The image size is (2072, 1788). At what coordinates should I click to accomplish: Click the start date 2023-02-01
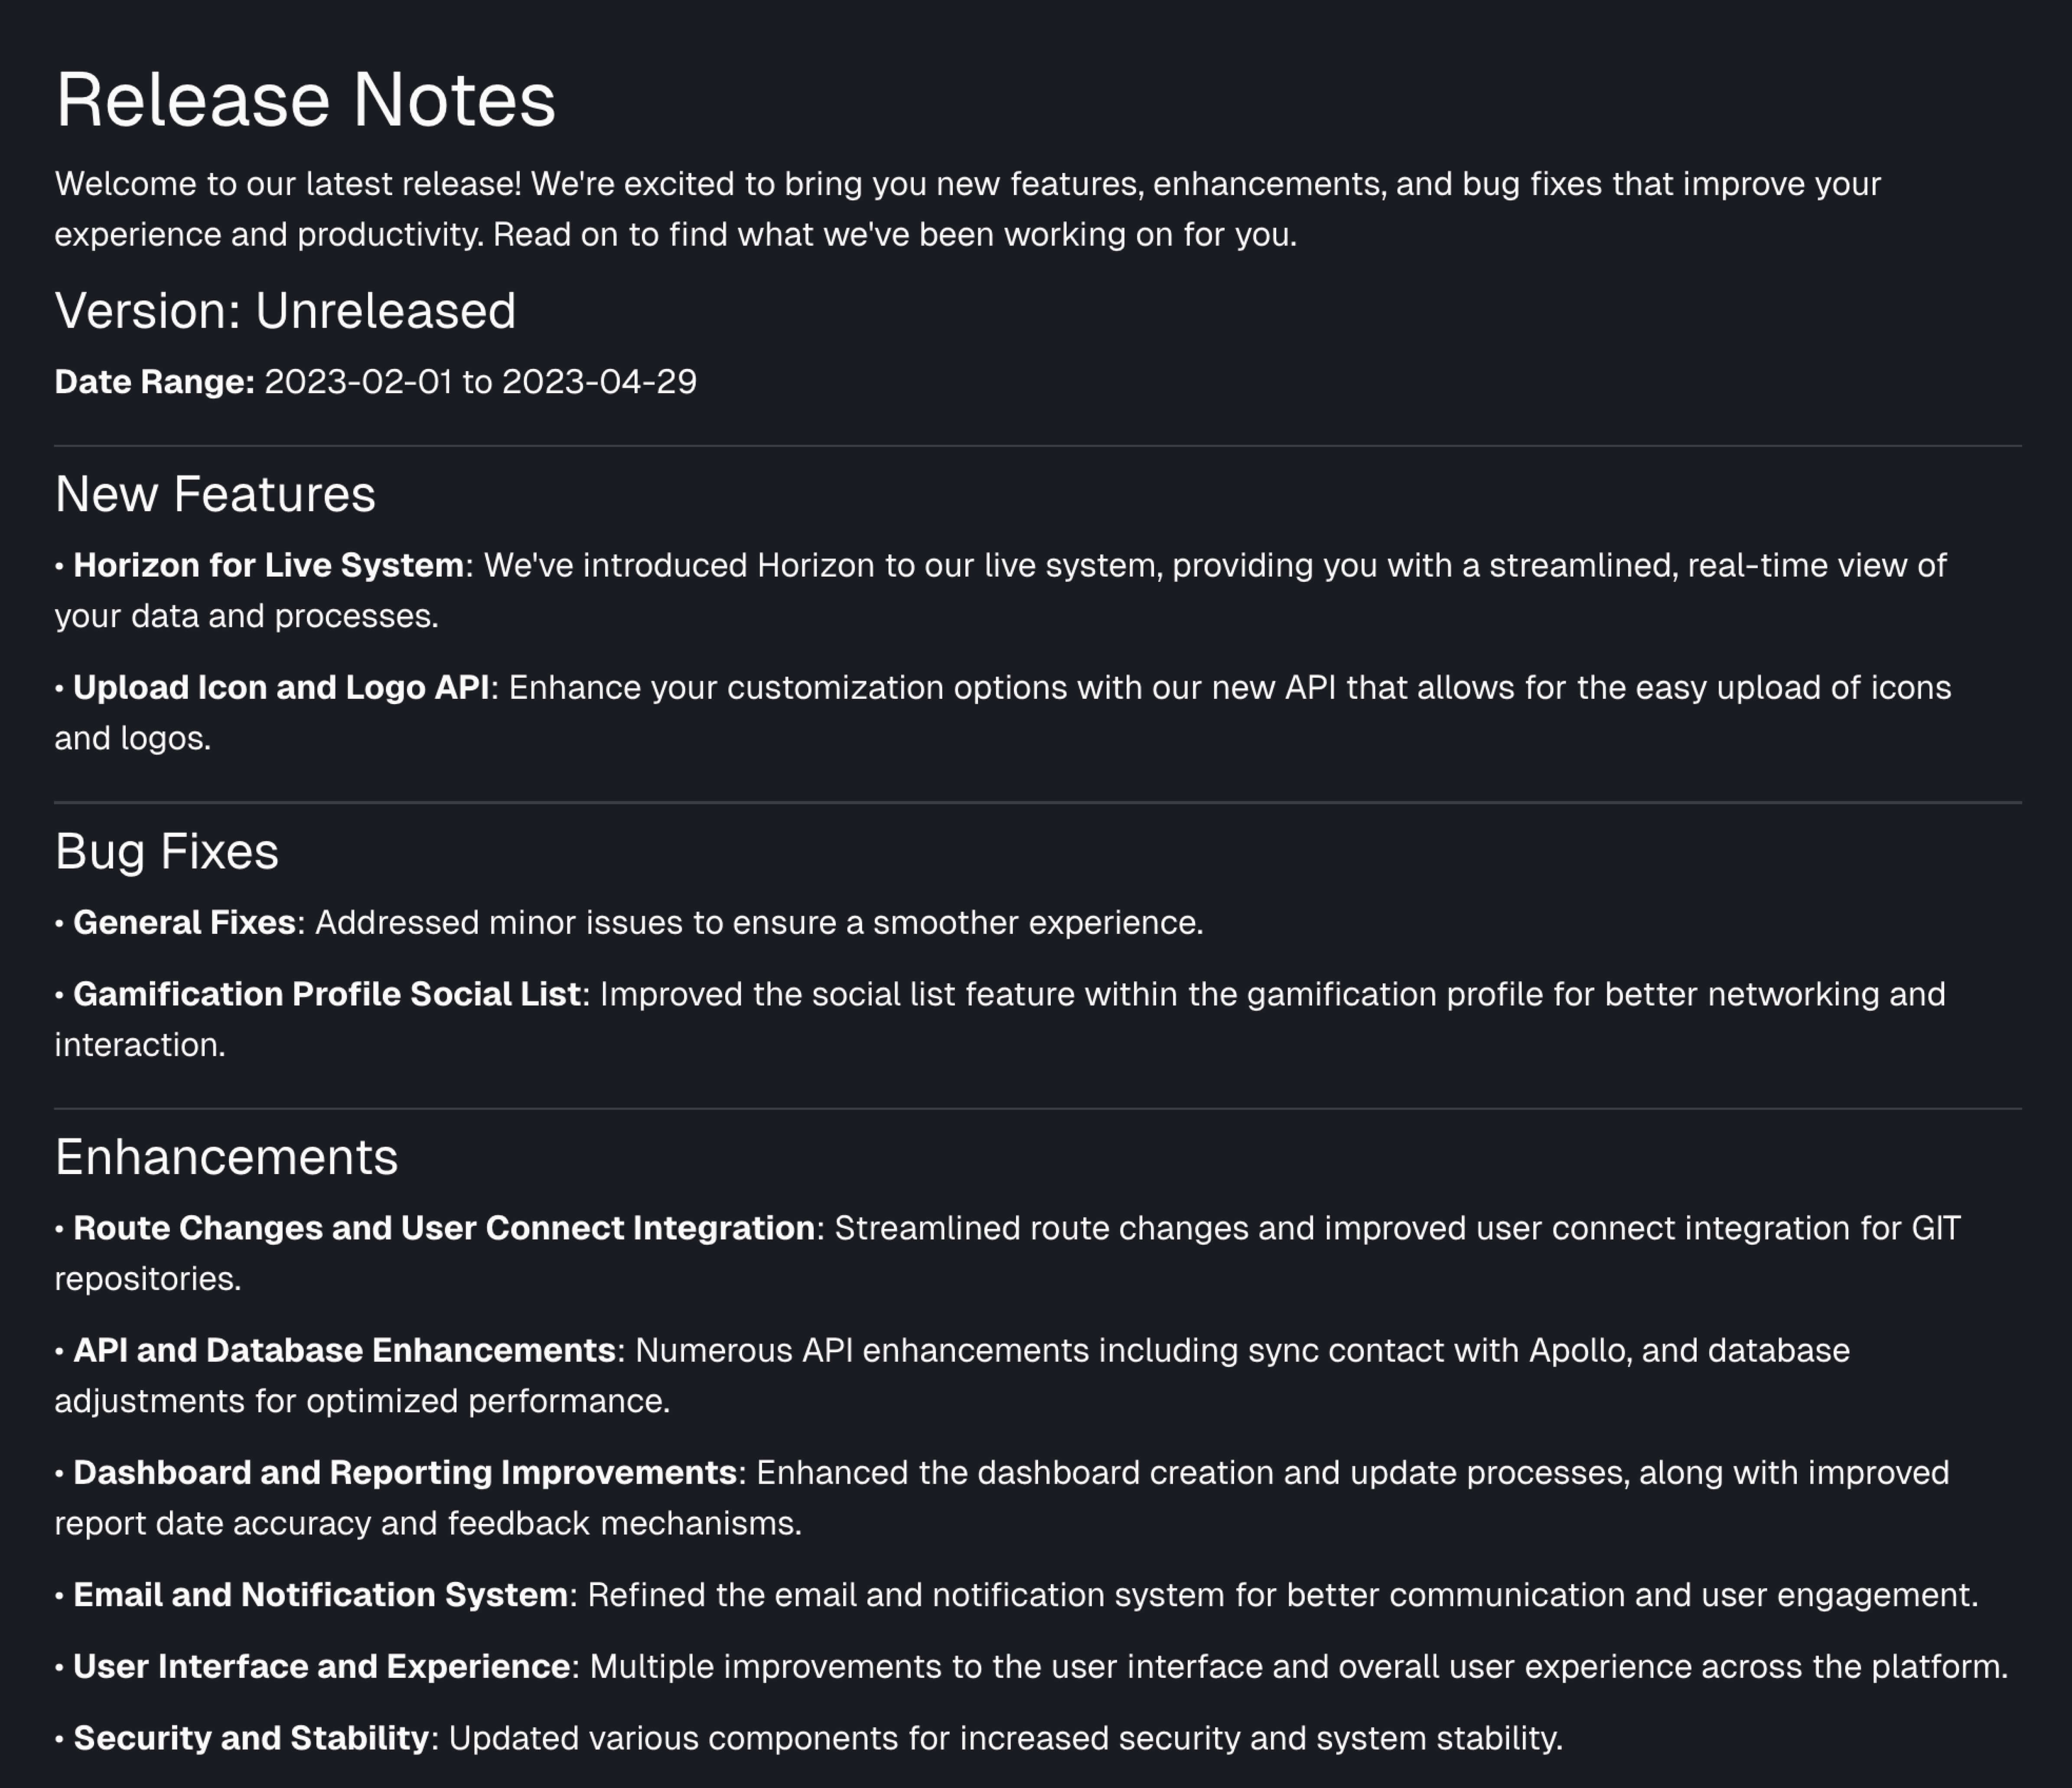[358, 382]
